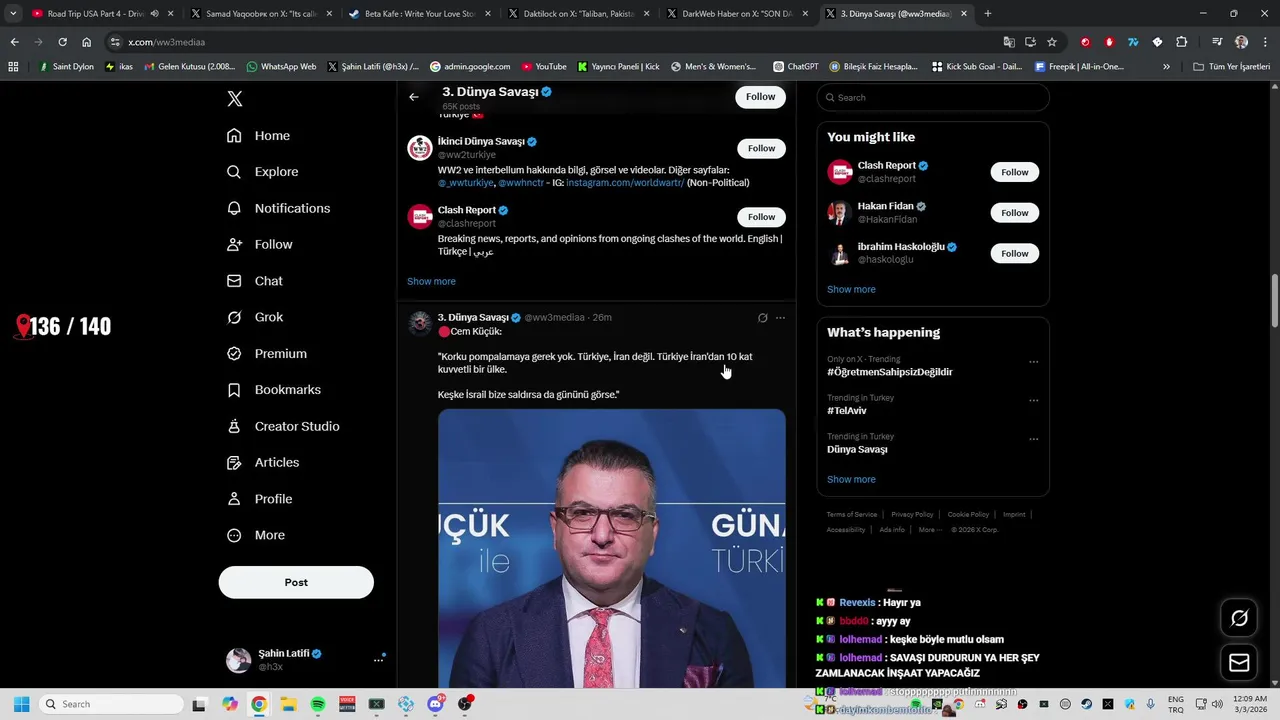1280x720 pixels.
Task: Click the X search field
Action: pyautogui.click(x=933, y=97)
